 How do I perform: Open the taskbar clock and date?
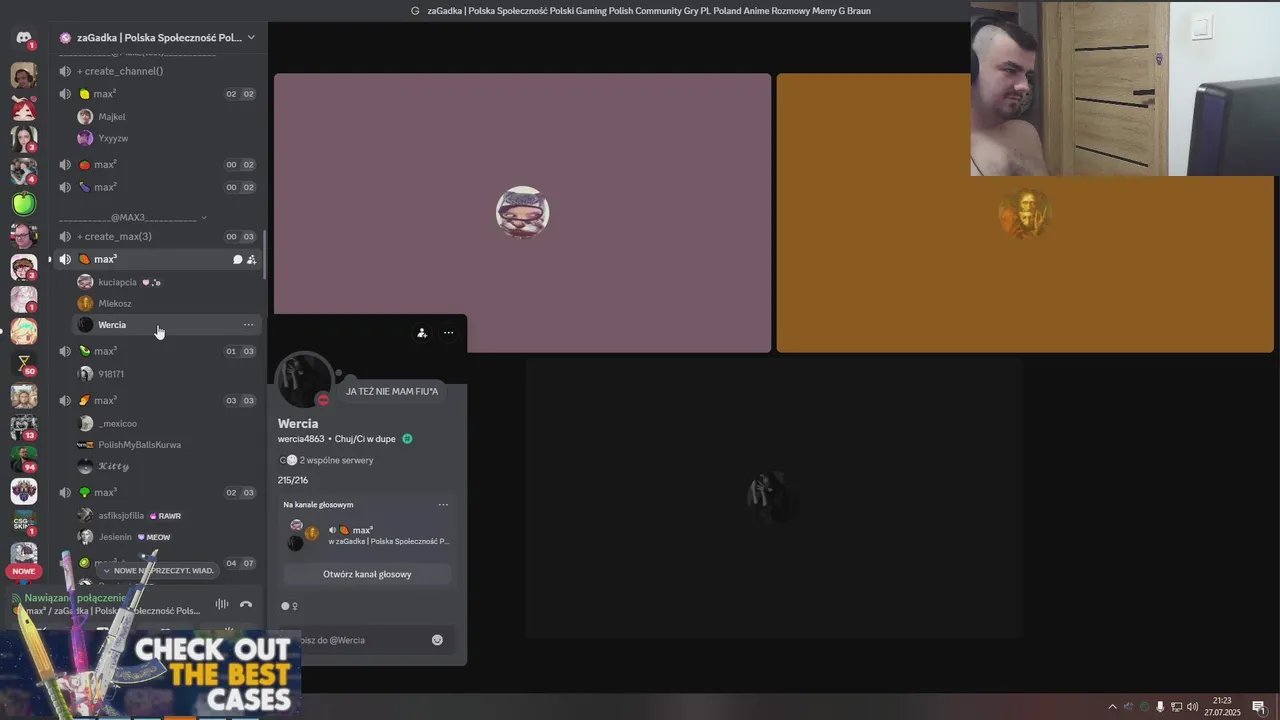[x=1222, y=707]
